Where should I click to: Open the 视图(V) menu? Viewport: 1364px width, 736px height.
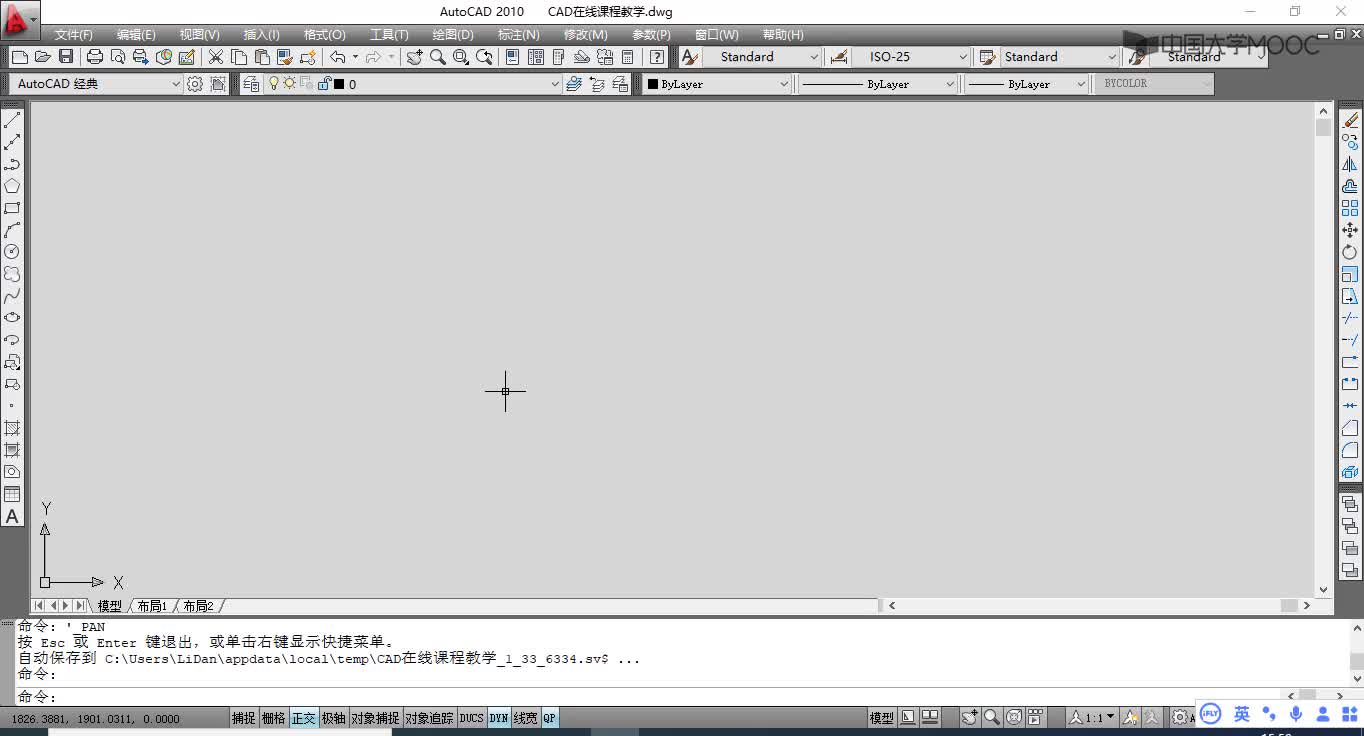tap(200, 34)
